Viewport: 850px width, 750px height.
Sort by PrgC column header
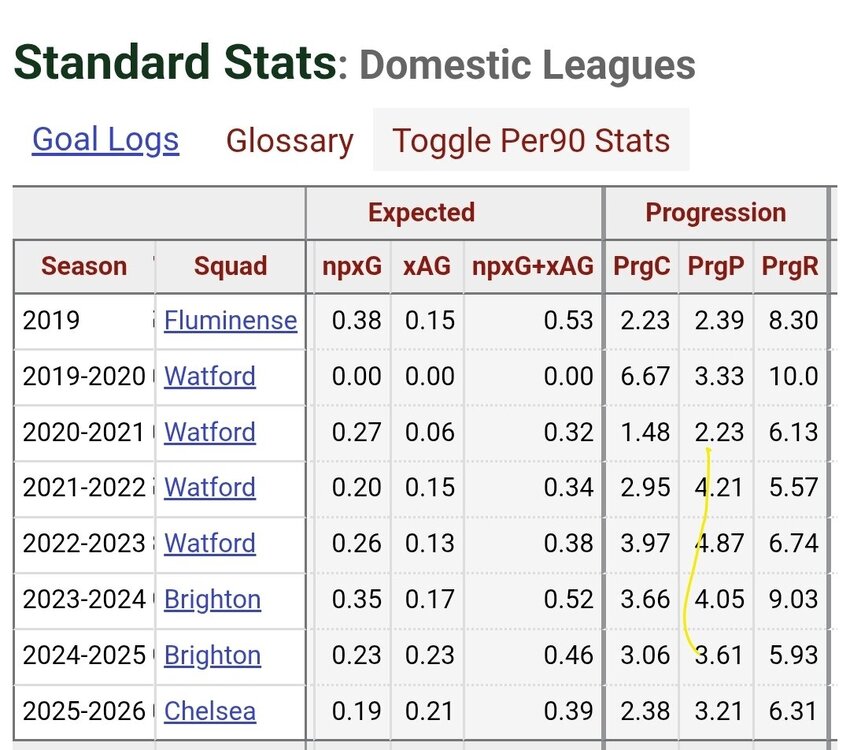641,266
